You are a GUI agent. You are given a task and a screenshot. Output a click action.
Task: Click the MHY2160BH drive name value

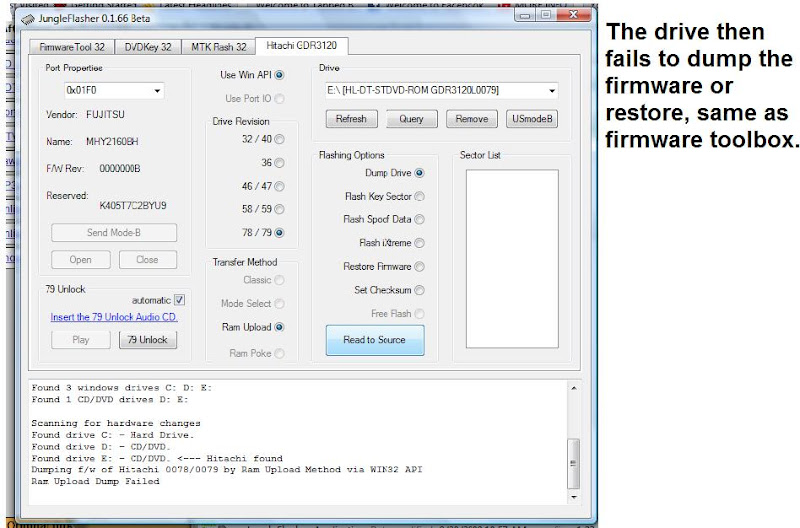pos(112,141)
